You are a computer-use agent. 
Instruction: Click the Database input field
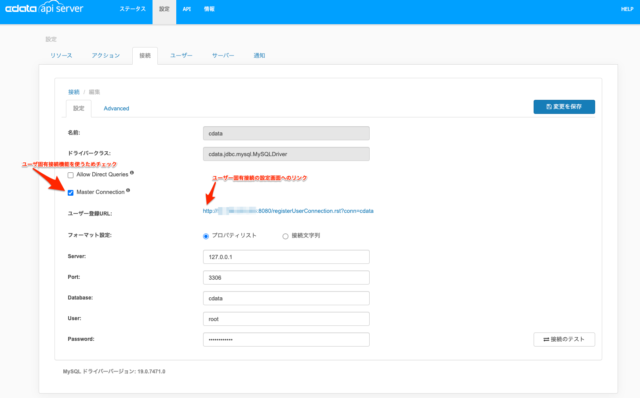(286, 298)
